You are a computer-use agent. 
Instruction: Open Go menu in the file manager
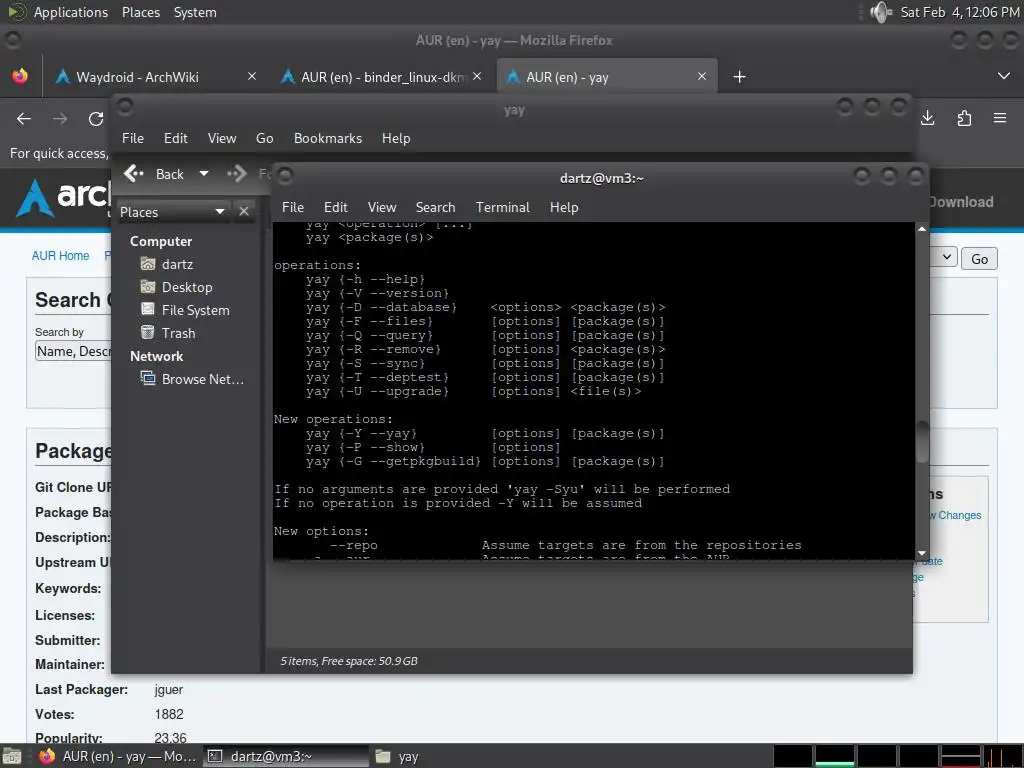264,138
